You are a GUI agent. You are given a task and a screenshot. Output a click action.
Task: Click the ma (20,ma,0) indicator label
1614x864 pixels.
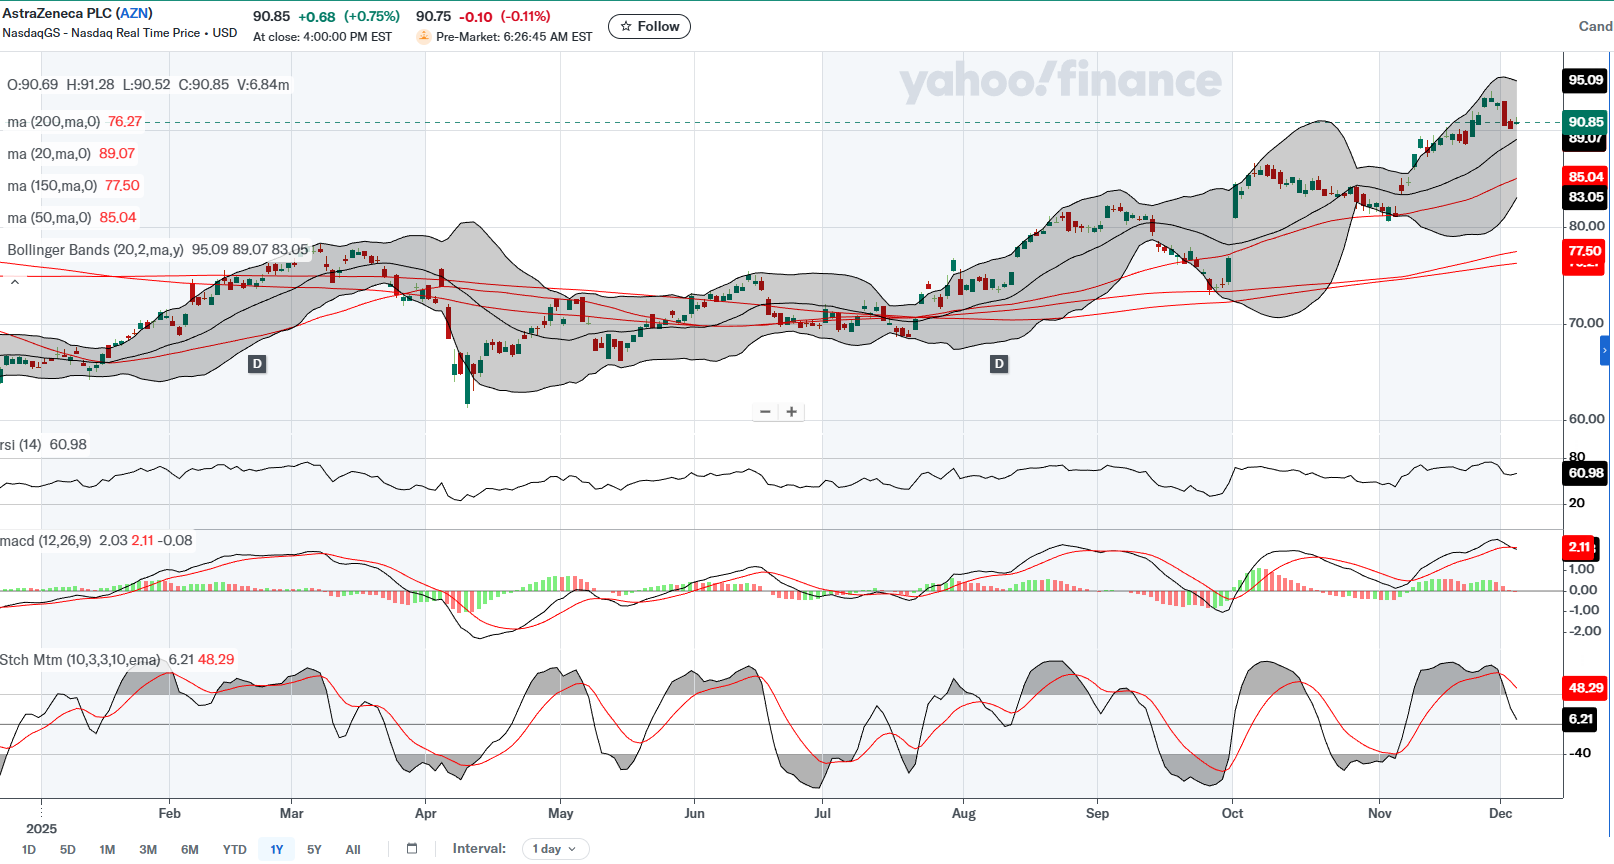(49, 154)
